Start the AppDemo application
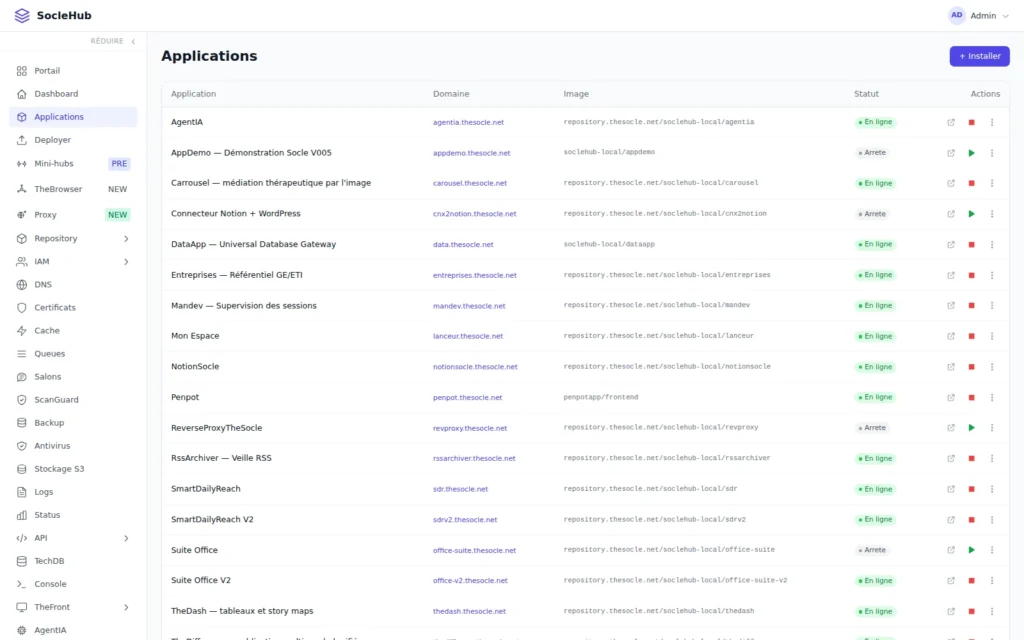The image size is (1024, 640). [971, 153]
